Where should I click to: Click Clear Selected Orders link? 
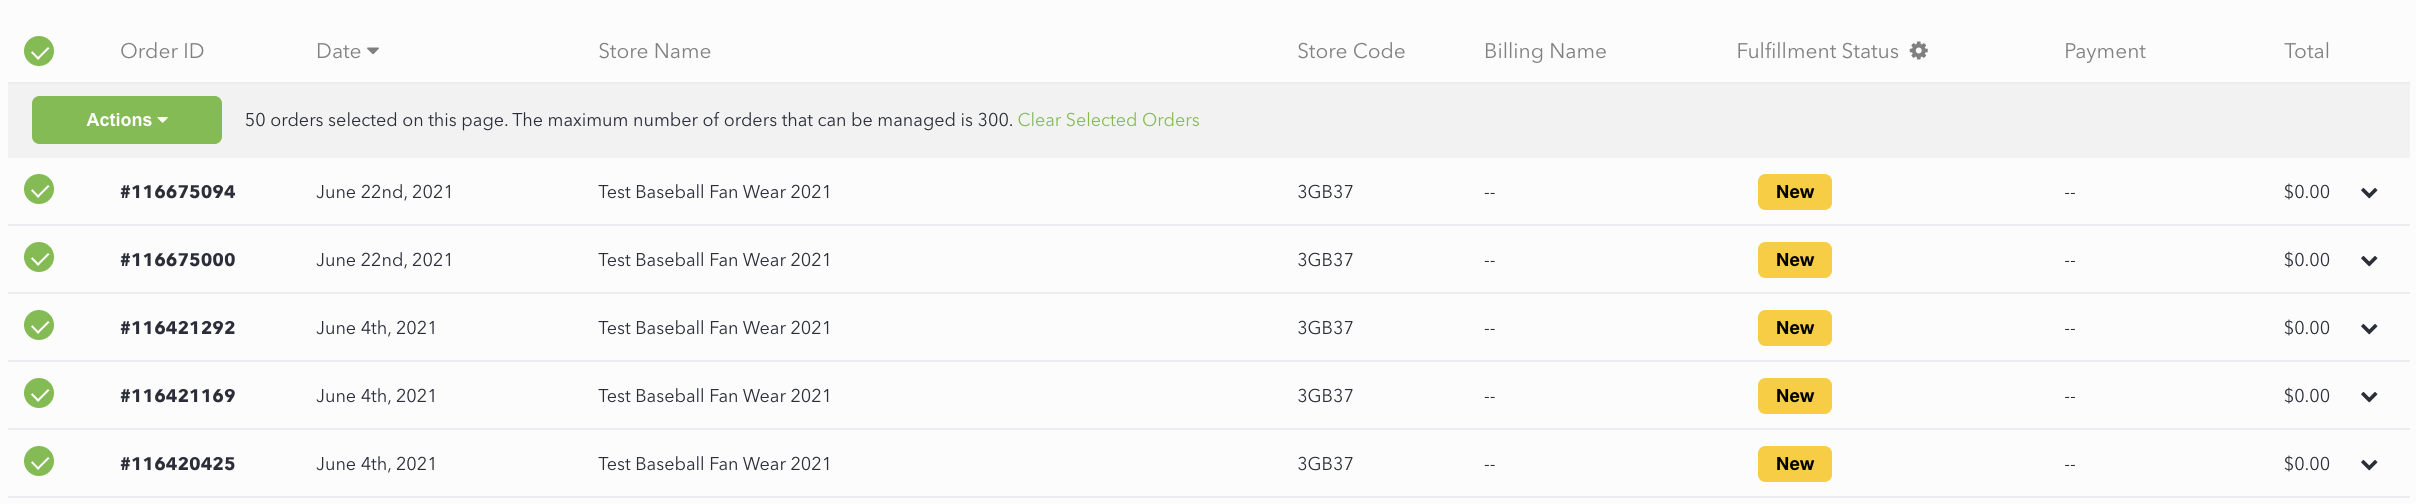tap(1108, 120)
